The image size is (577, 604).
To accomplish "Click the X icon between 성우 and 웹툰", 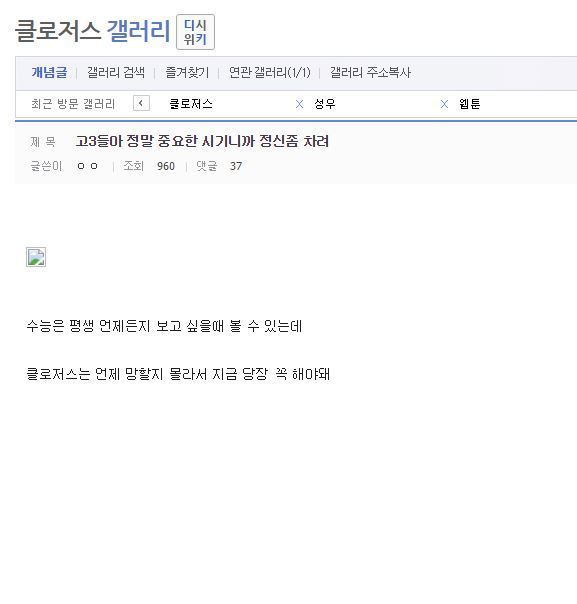I will click(x=444, y=104).
